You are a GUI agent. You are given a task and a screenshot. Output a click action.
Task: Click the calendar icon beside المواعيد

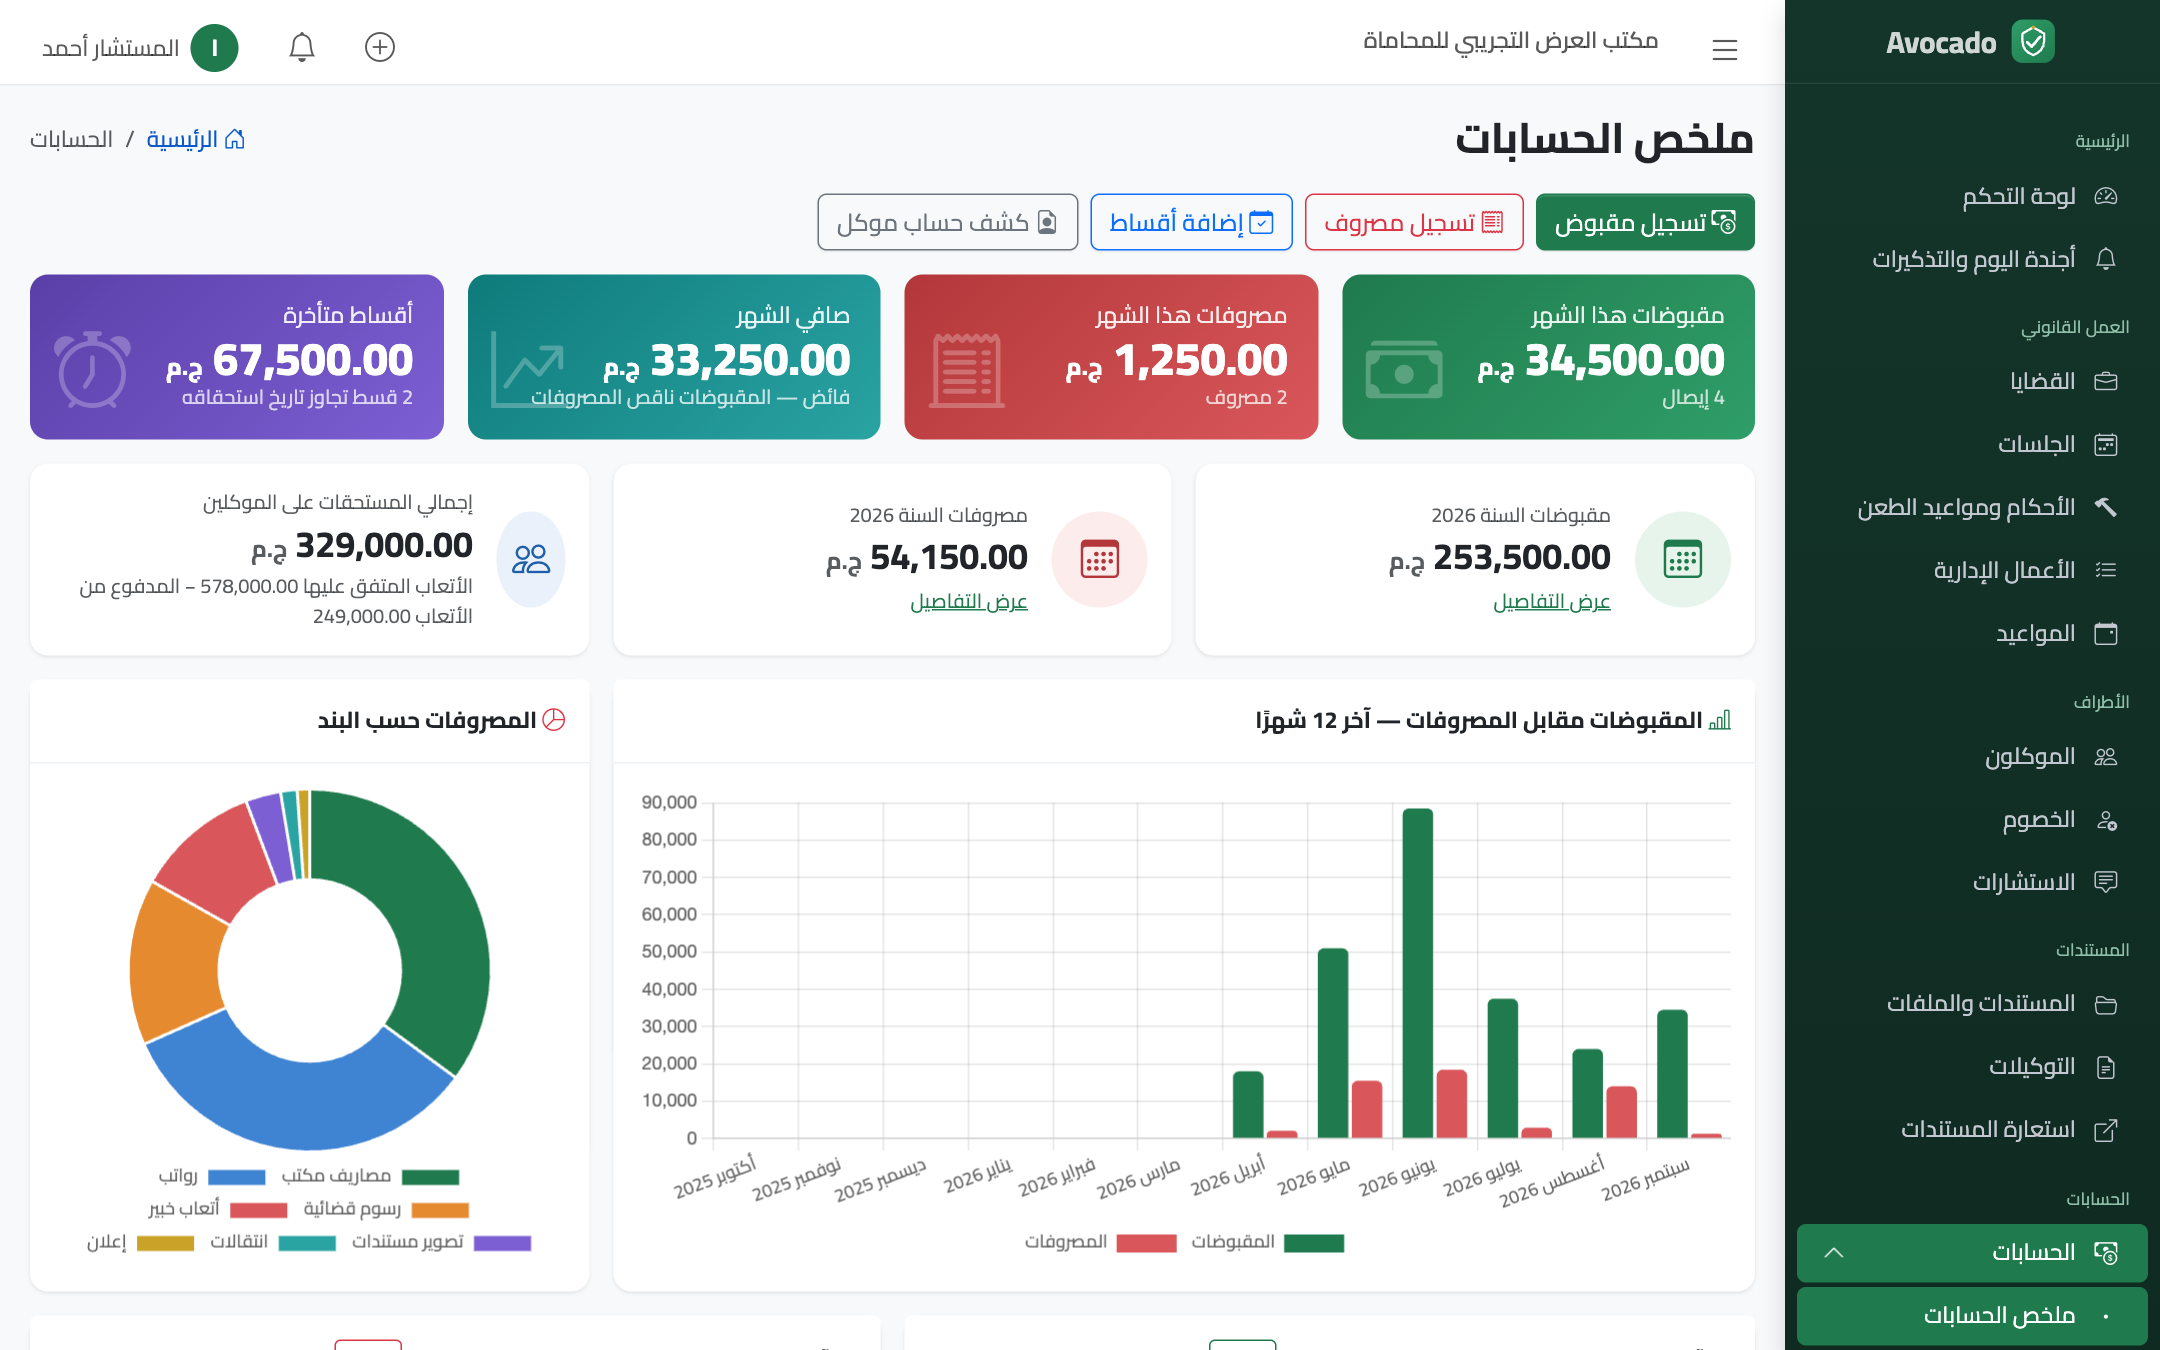click(x=2106, y=633)
